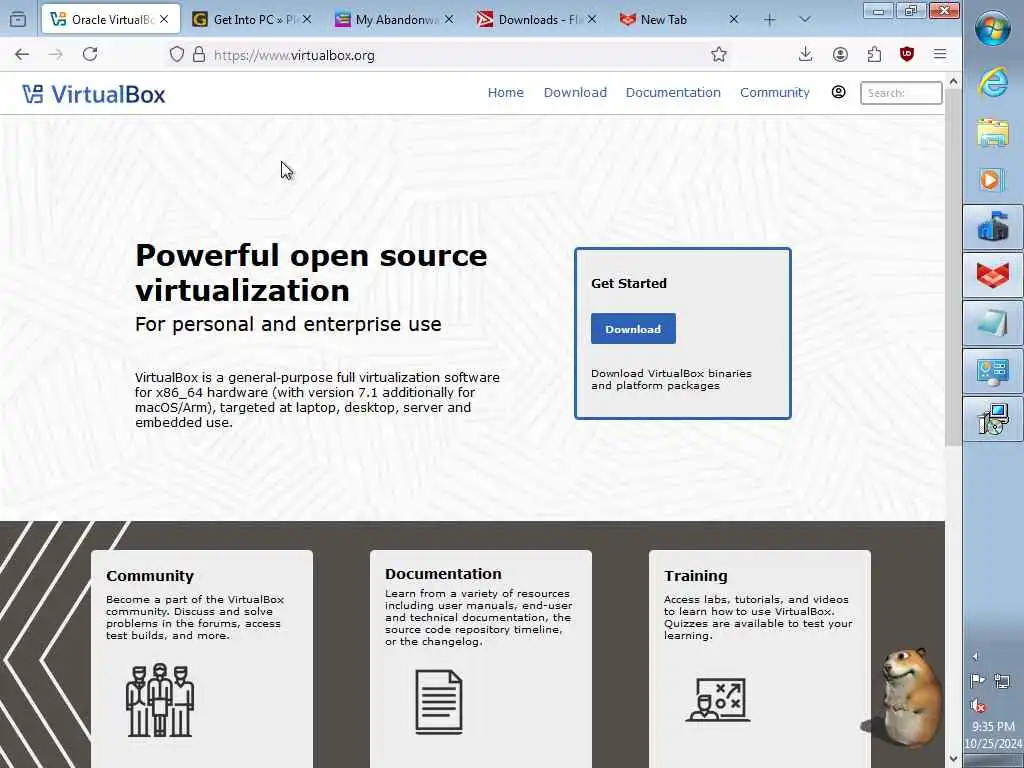Screen dimensions: 1024x768
Task: Open the Firefox View icon
Action: tap(18, 20)
